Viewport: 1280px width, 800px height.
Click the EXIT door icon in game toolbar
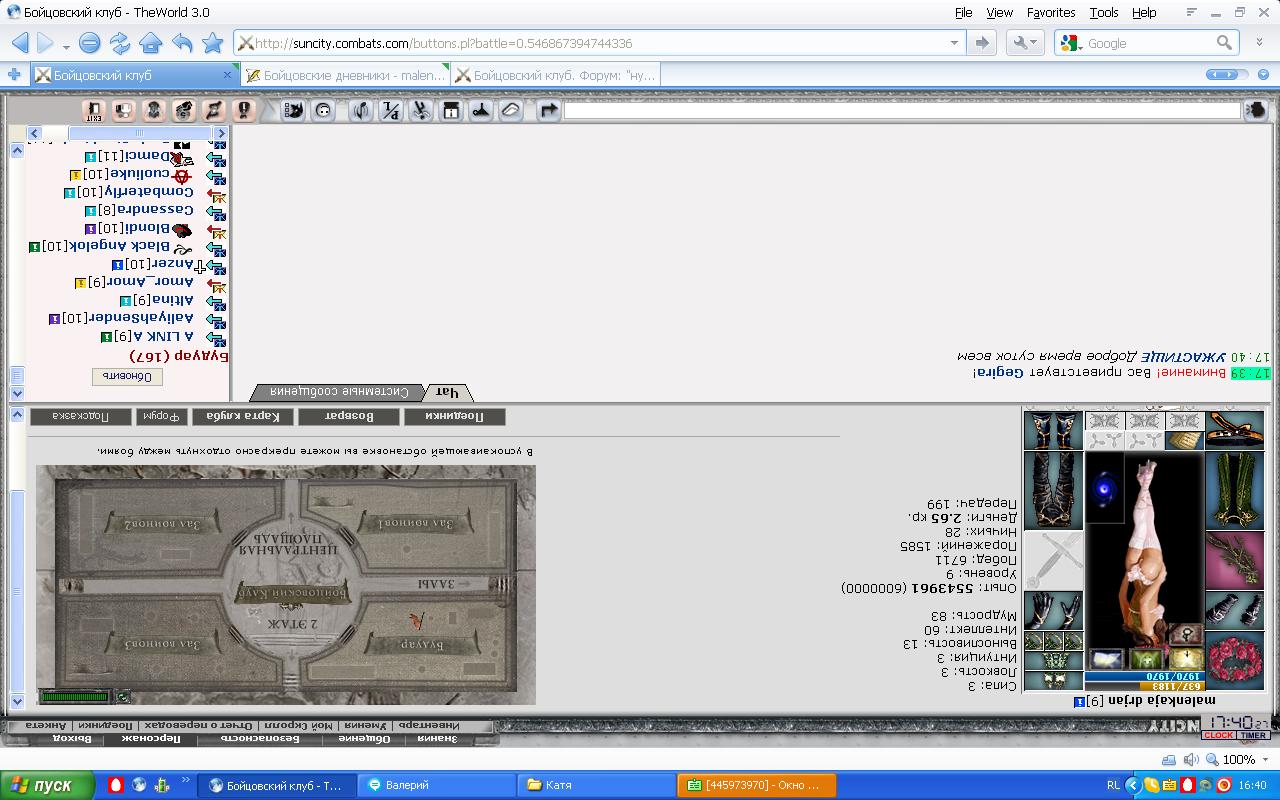click(x=93, y=110)
